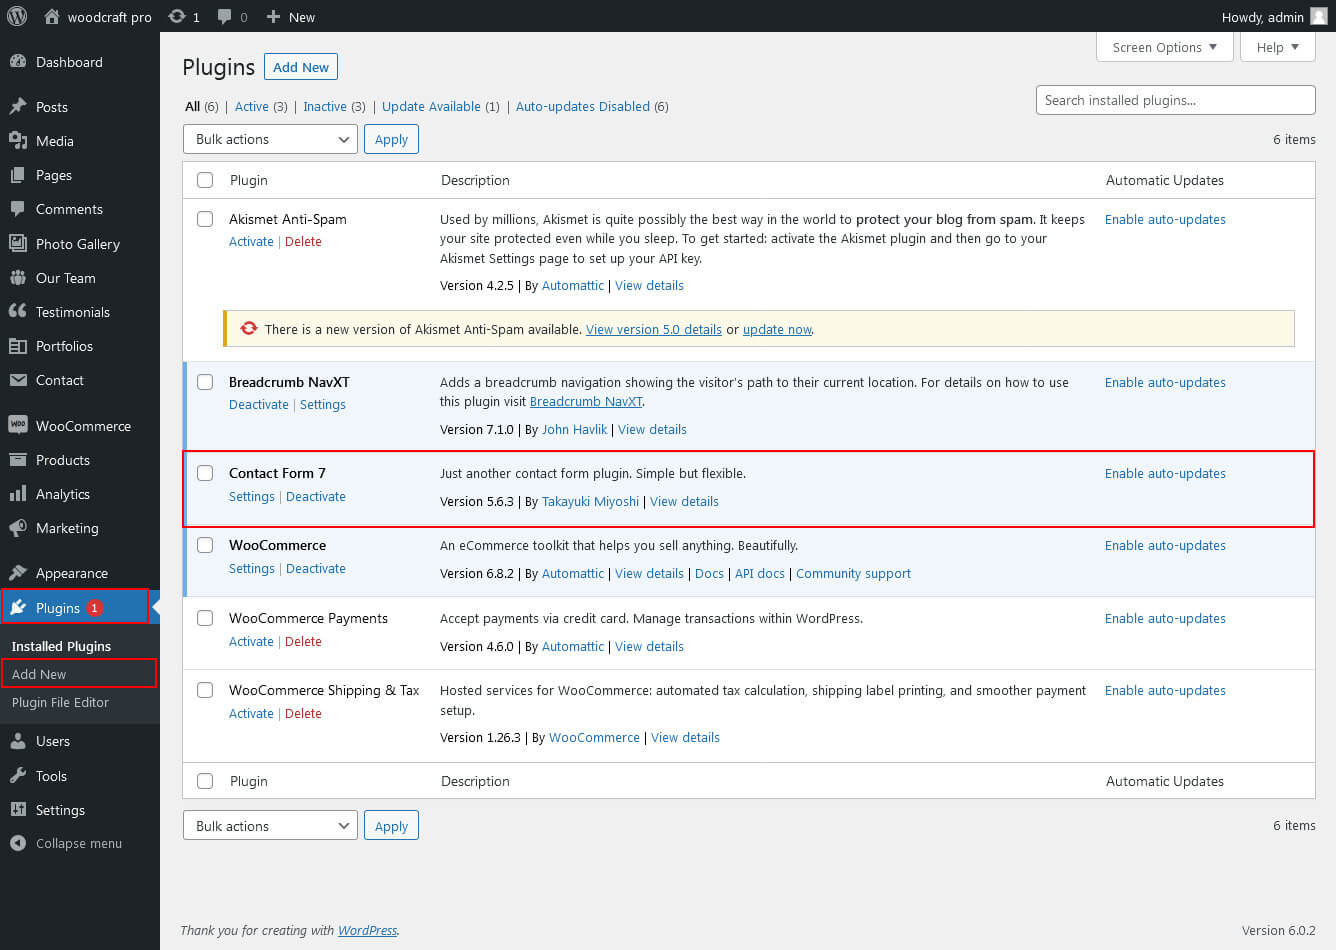Click the bottom Apply button
Image resolution: width=1336 pixels, height=950 pixels.
click(391, 826)
